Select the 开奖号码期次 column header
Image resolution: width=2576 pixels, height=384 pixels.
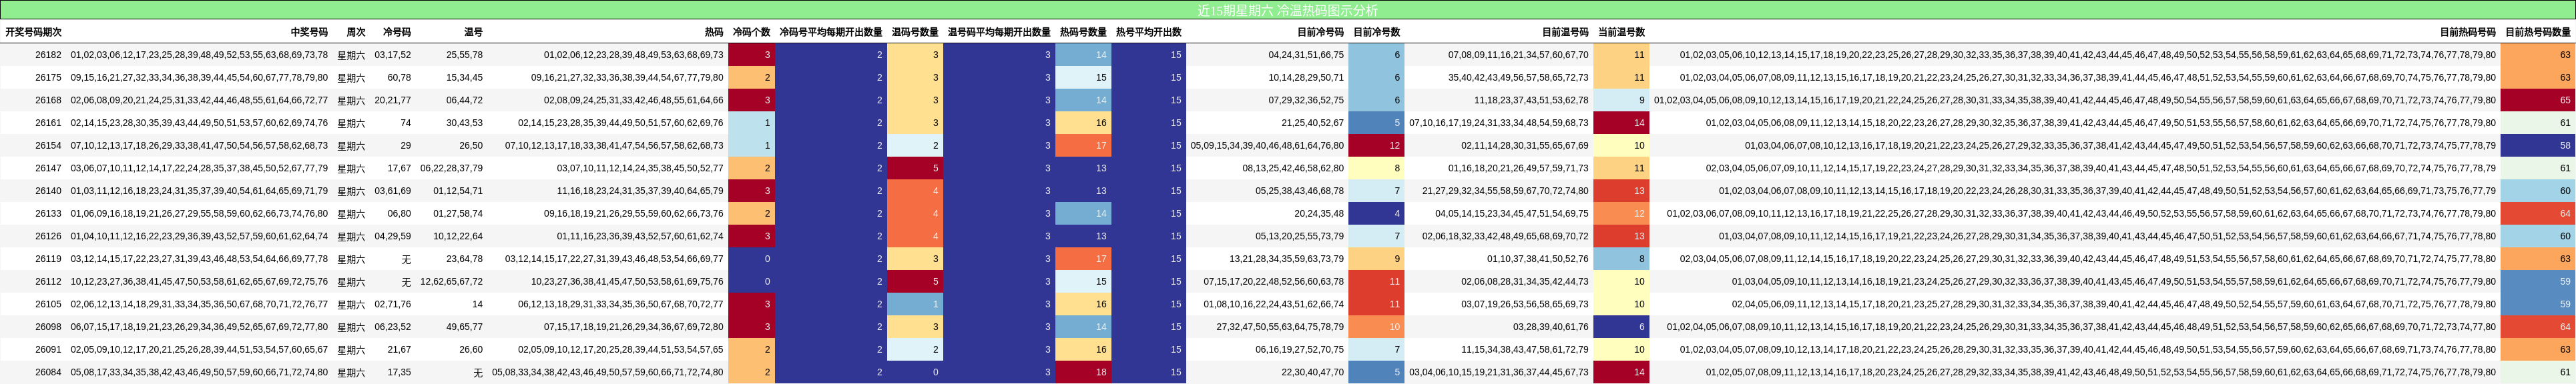coord(34,32)
